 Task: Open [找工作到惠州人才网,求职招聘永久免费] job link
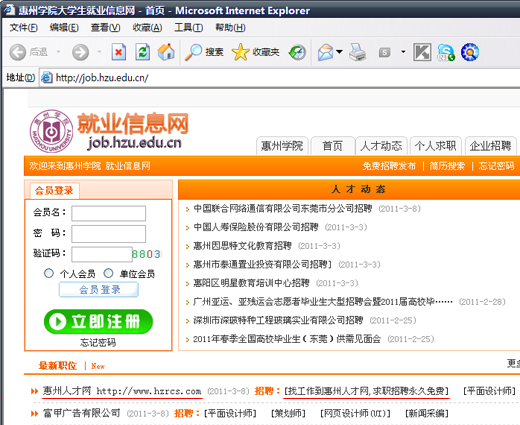[366, 391]
